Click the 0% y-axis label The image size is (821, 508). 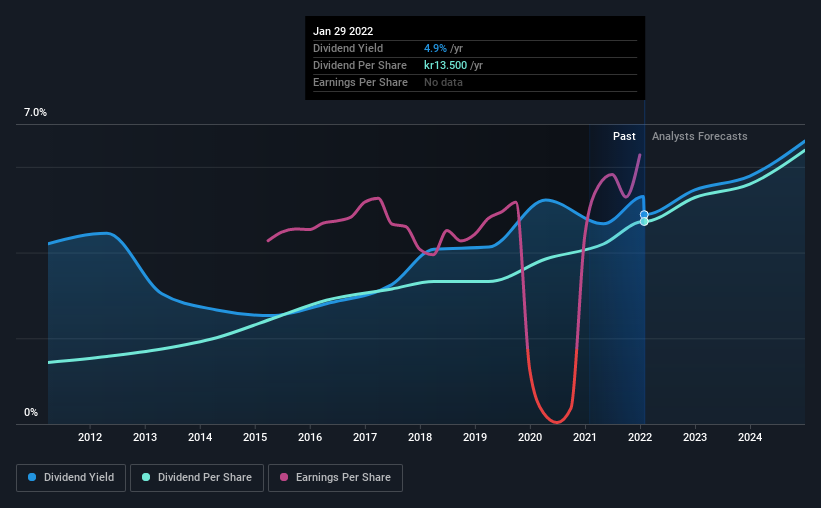pos(31,413)
